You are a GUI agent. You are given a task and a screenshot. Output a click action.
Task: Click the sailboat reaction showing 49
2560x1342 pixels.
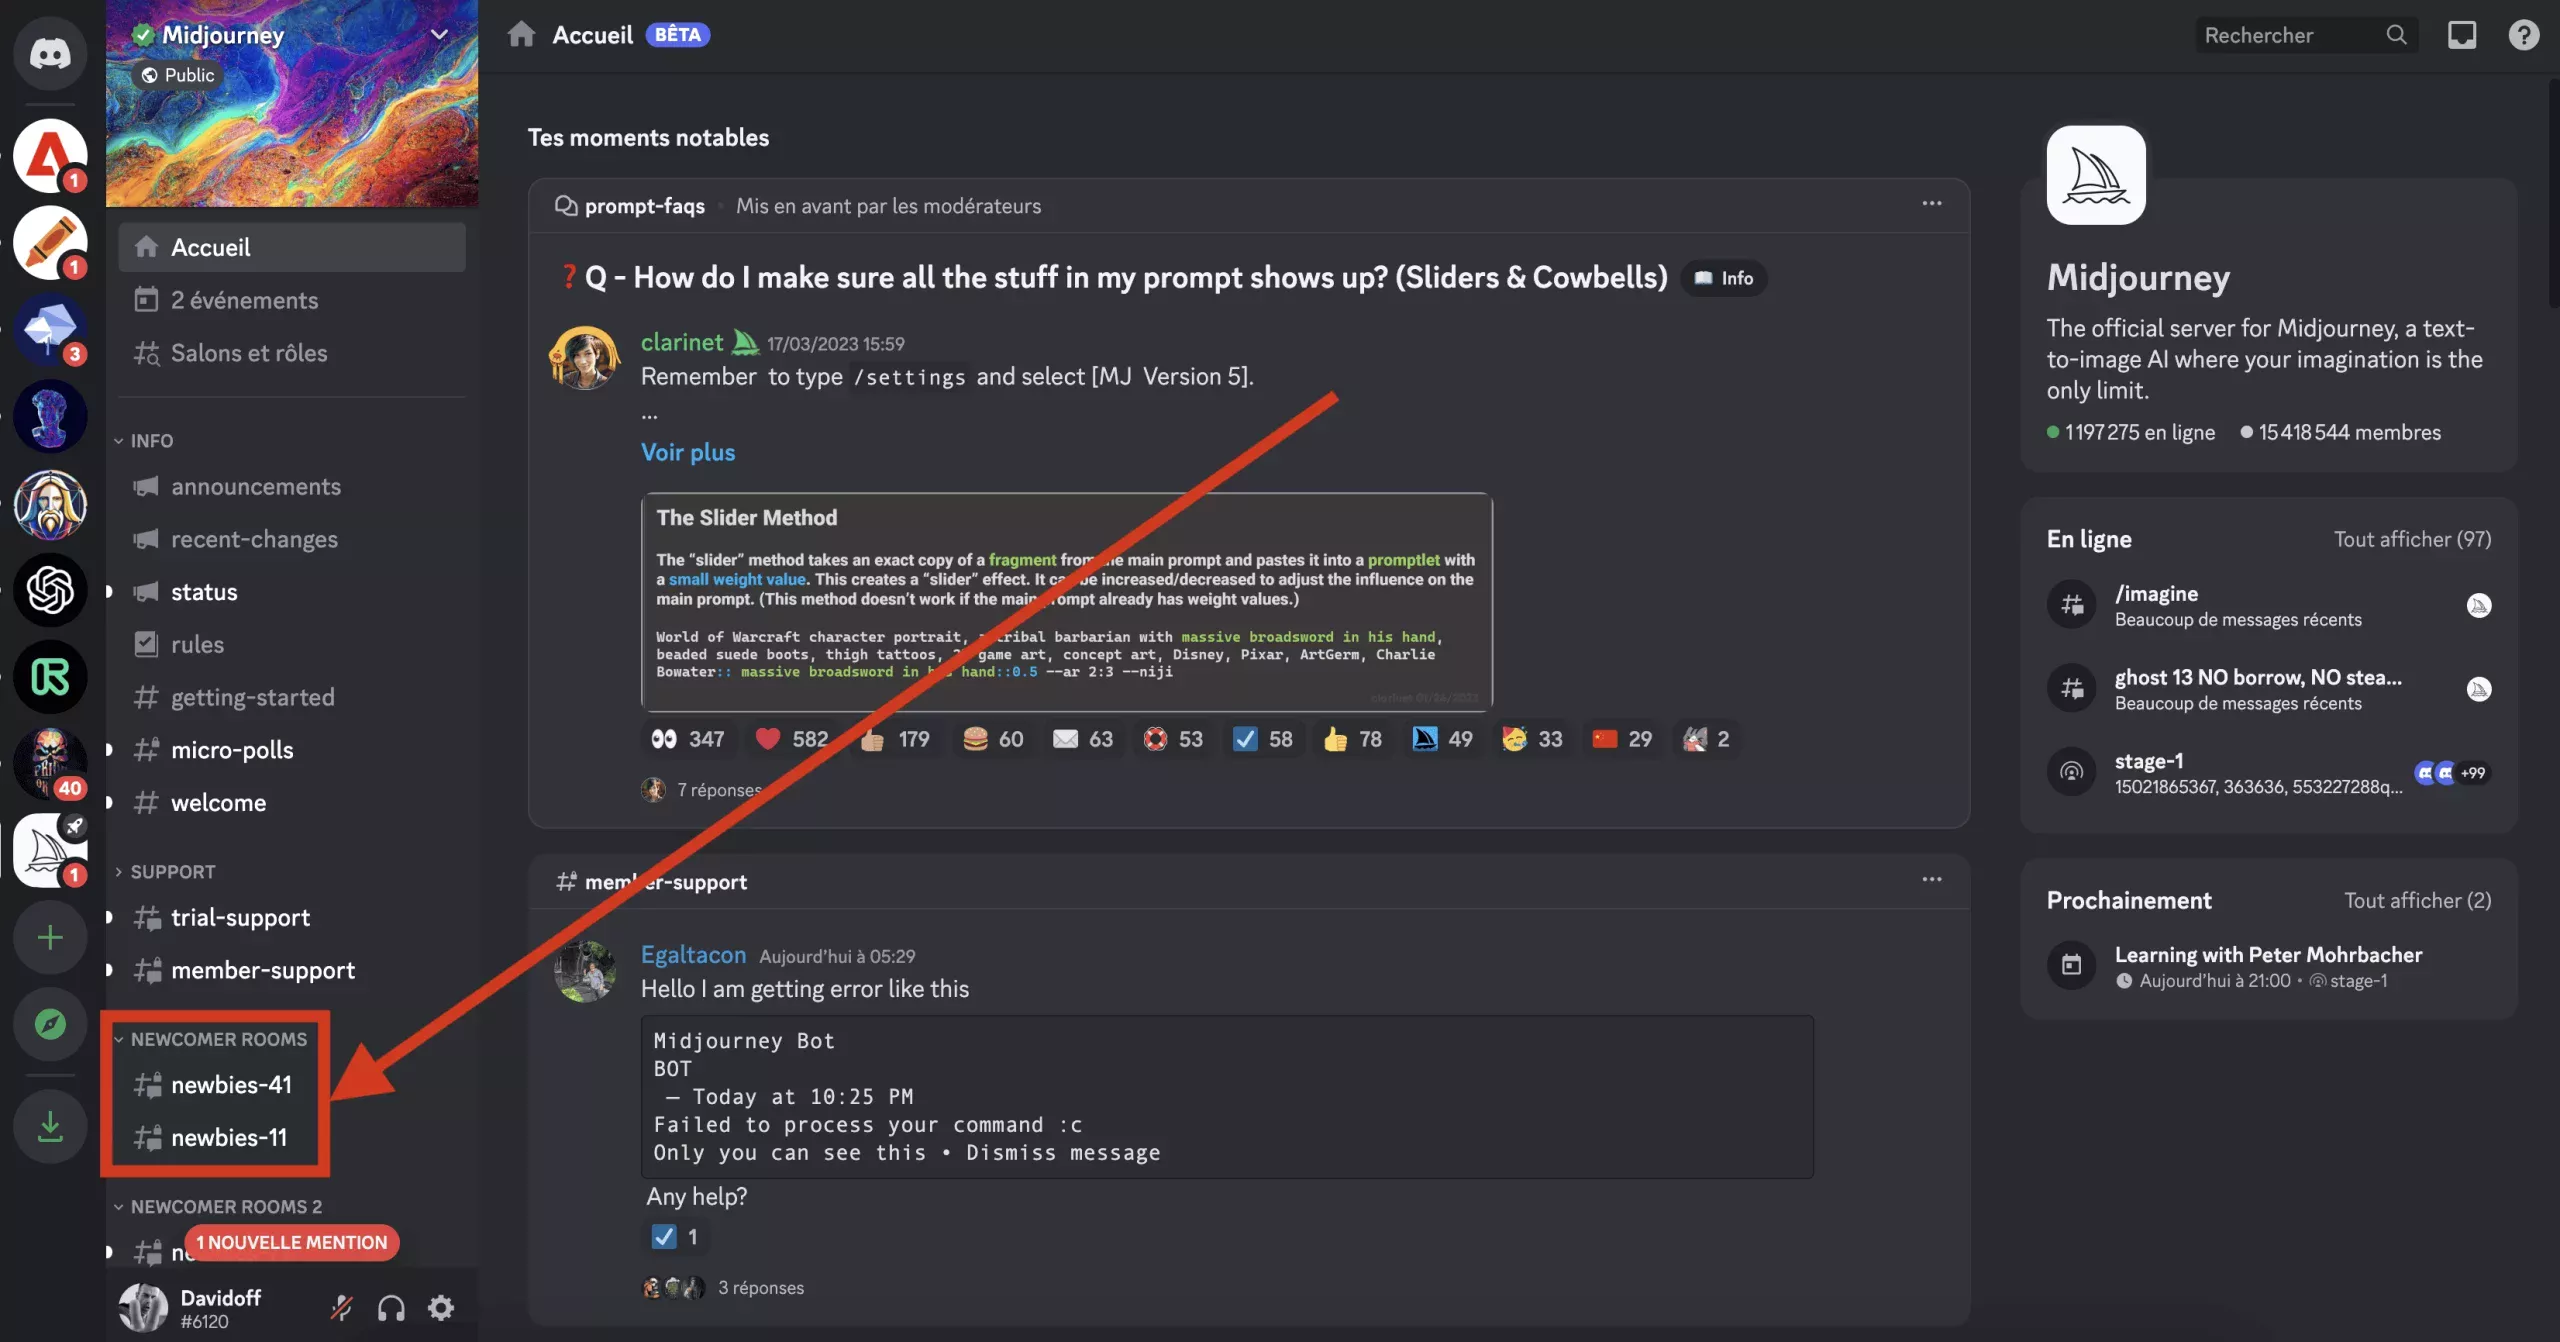tap(1442, 739)
